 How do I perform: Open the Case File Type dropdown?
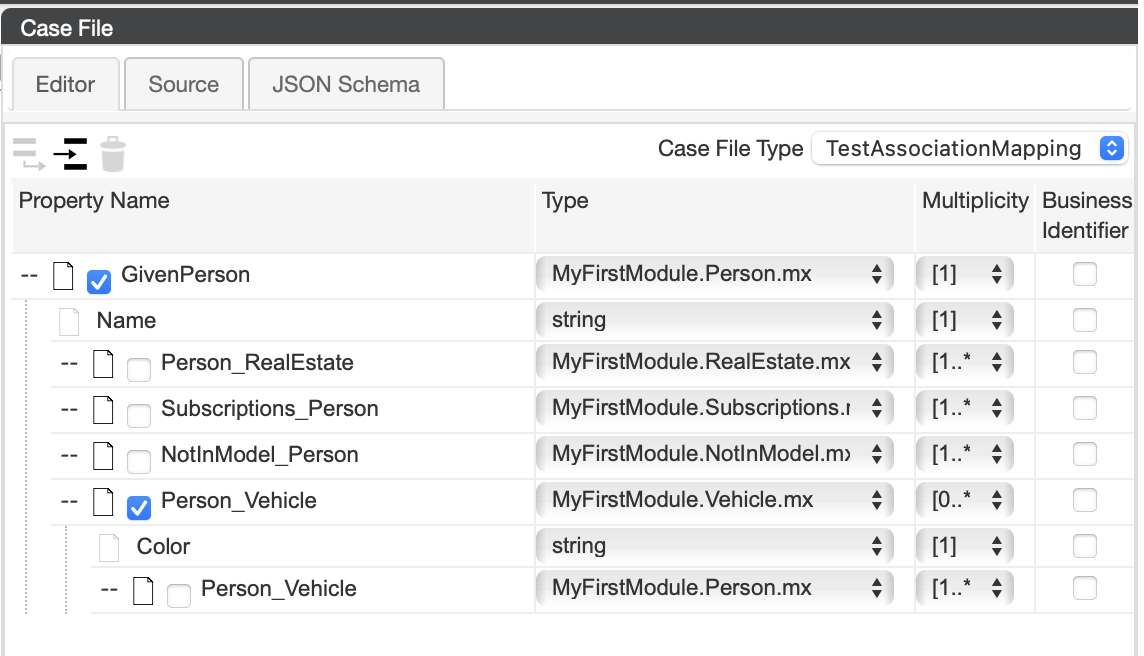click(x=969, y=149)
